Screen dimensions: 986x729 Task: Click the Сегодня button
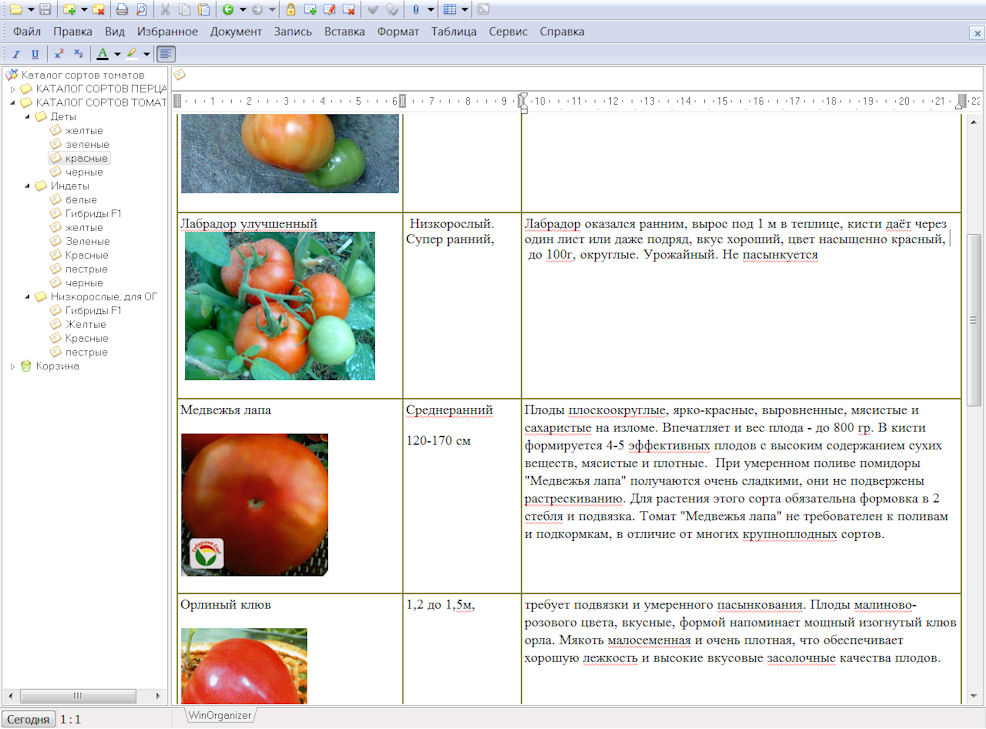(28, 719)
